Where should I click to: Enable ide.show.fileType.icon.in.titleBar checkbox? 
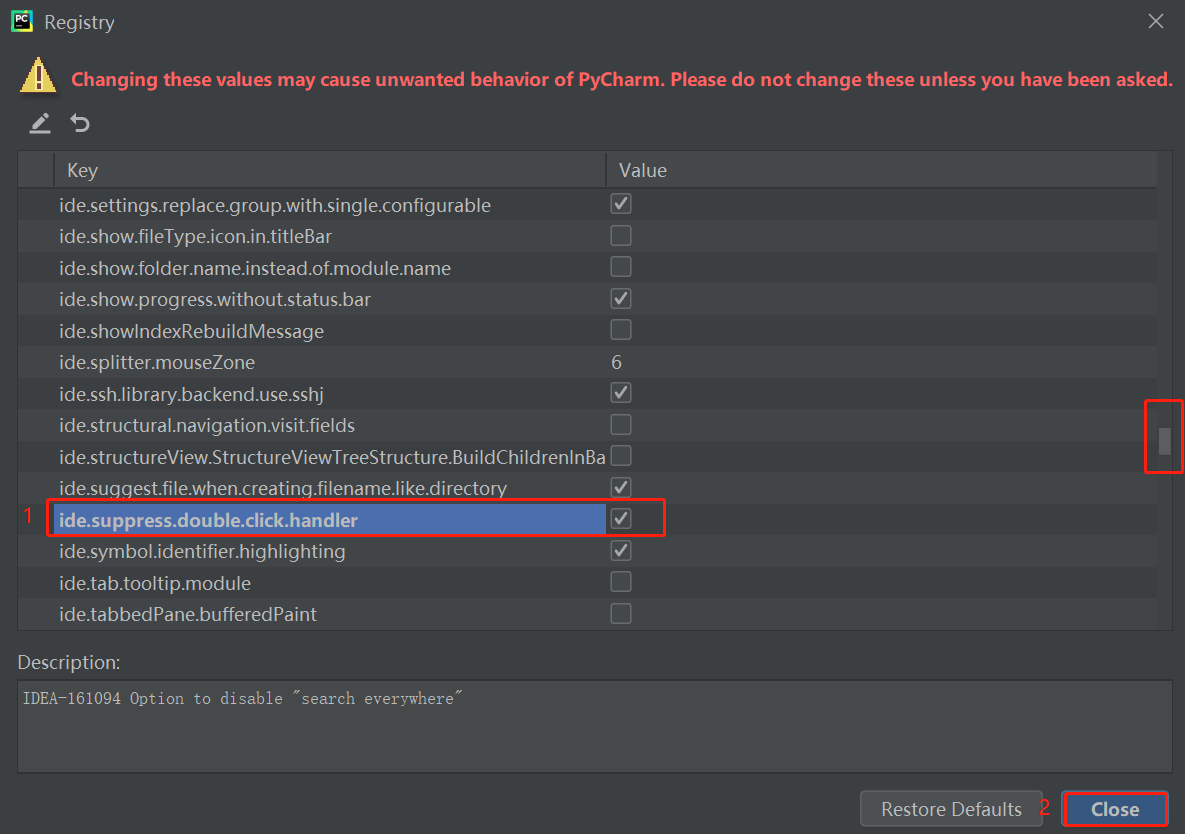pyautogui.click(x=620, y=236)
